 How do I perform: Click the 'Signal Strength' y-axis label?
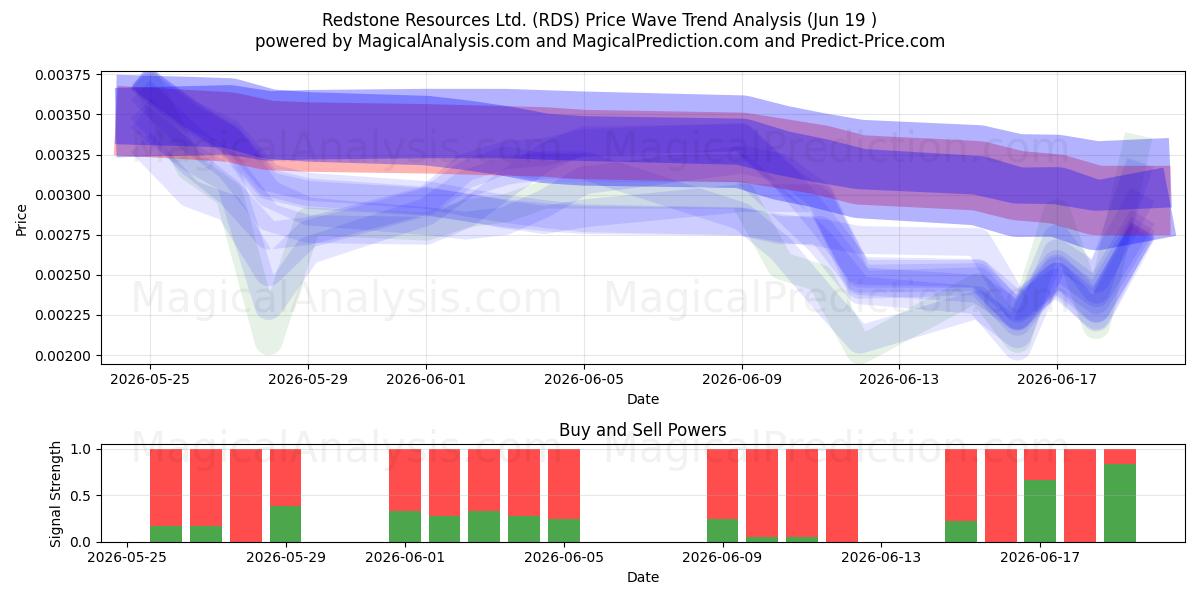pos(56,494)
